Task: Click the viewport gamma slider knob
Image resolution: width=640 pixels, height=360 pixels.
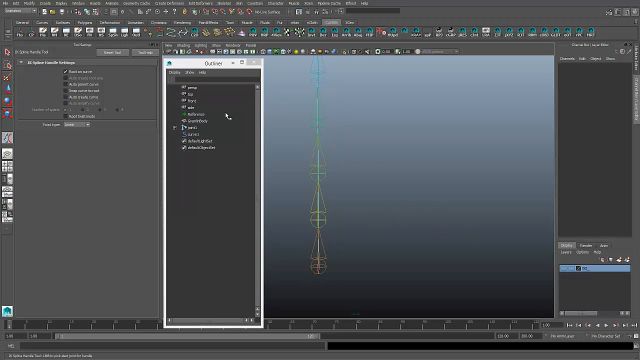Action: click(x=417, y=52)
